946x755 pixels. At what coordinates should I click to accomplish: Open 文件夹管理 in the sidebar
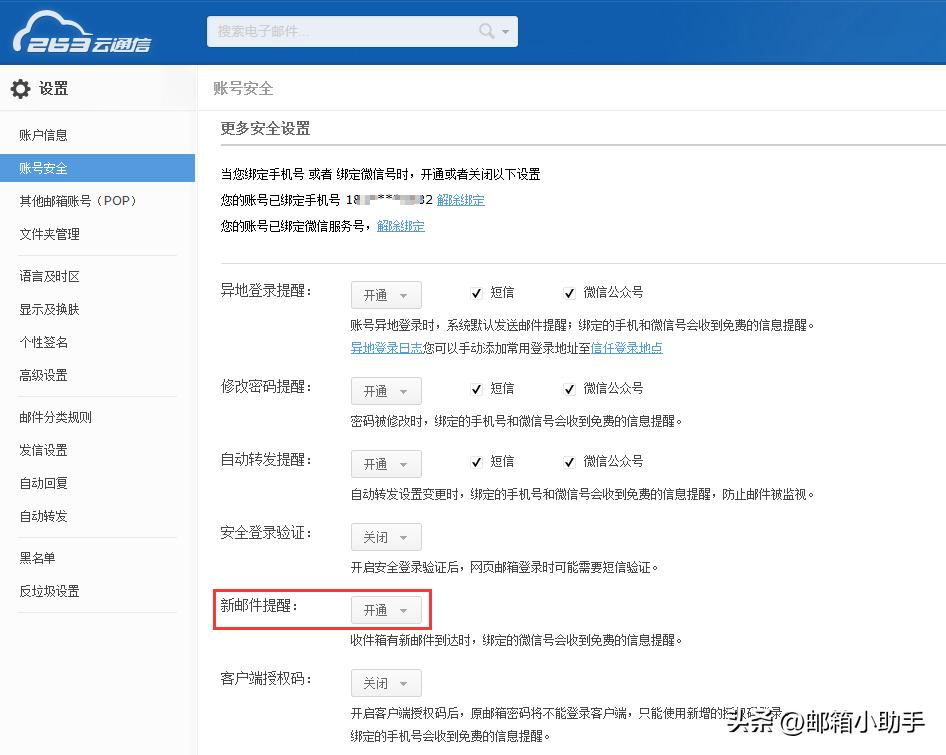[49, 233]
